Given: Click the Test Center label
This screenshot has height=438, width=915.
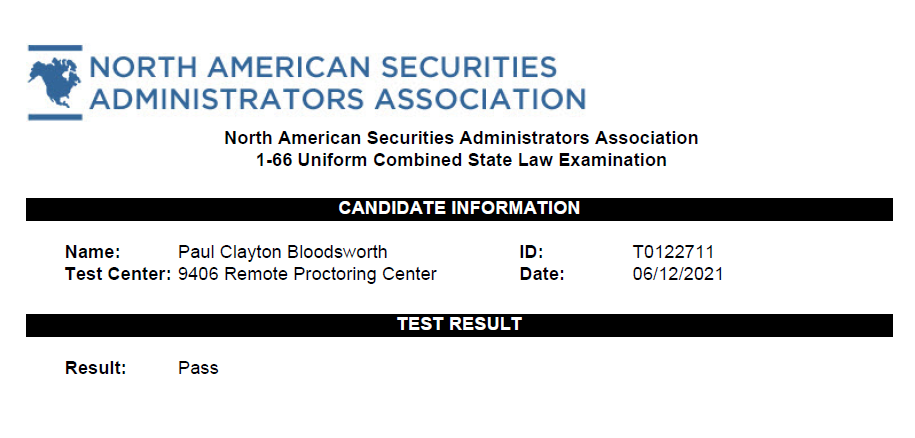Looking at the screenshot, I should 118,274.
